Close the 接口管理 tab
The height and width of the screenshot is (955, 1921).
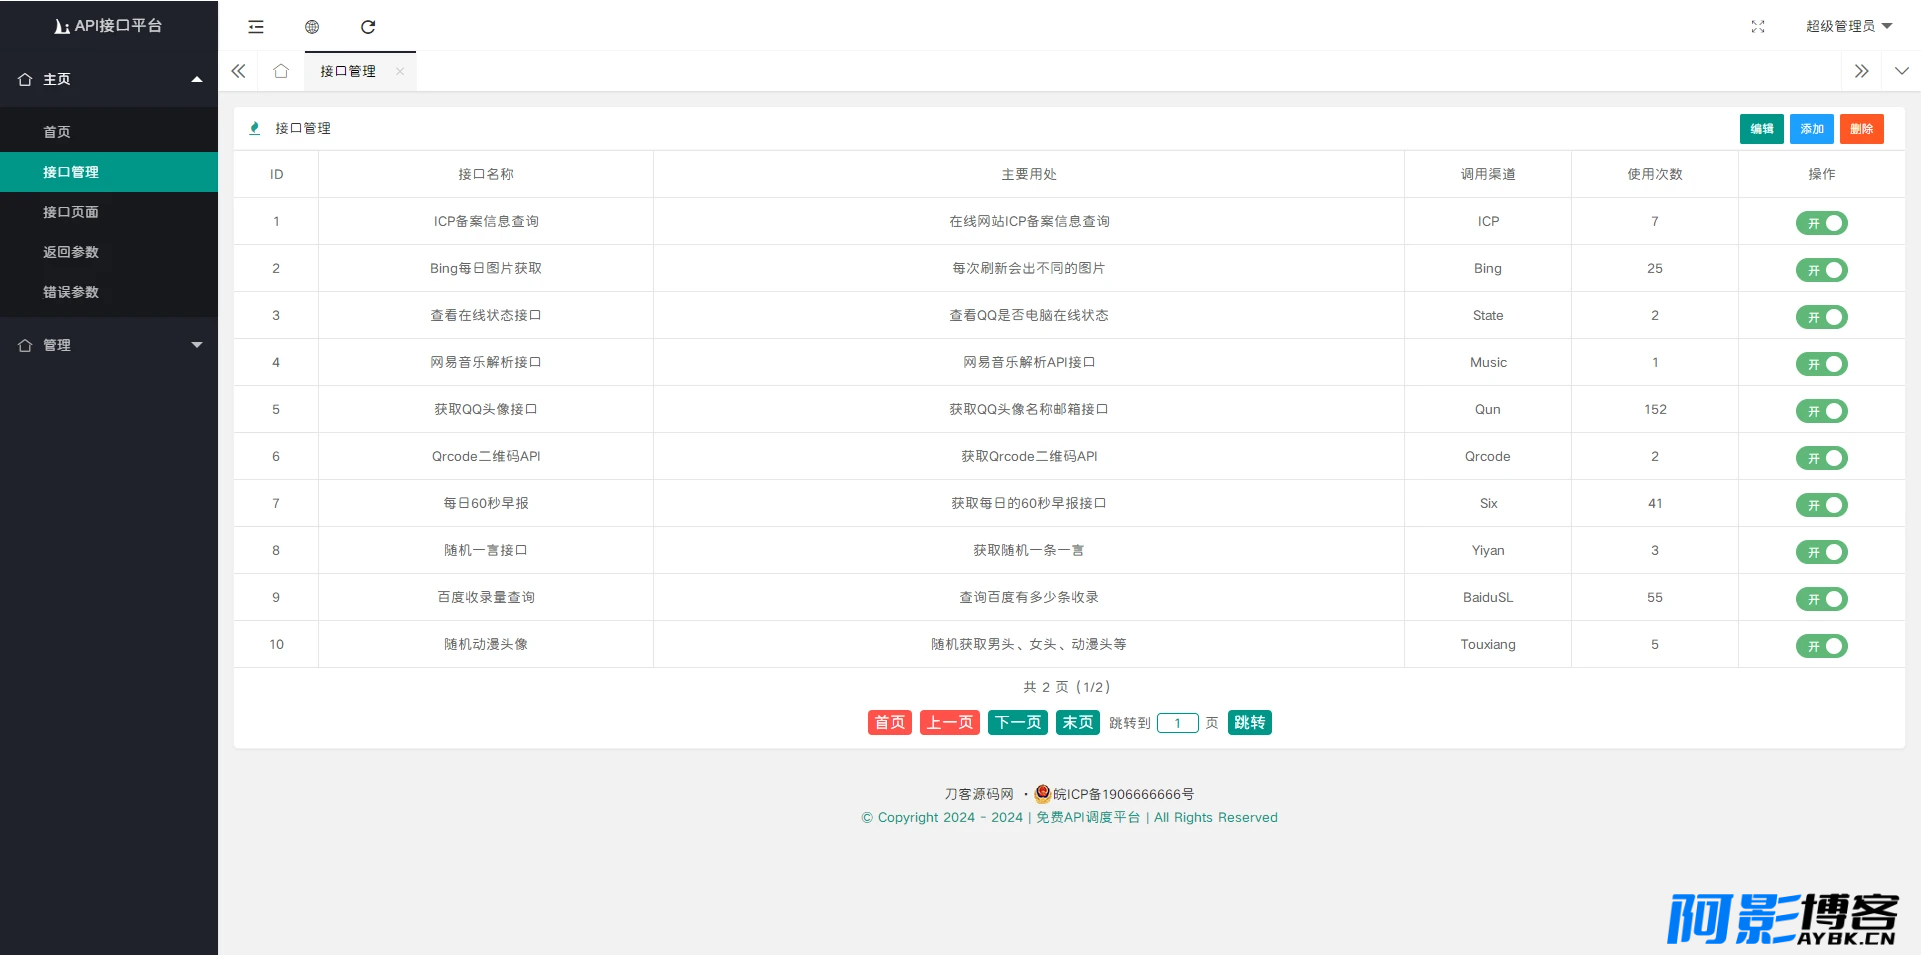pyautogui.click(x=400, y=71)
